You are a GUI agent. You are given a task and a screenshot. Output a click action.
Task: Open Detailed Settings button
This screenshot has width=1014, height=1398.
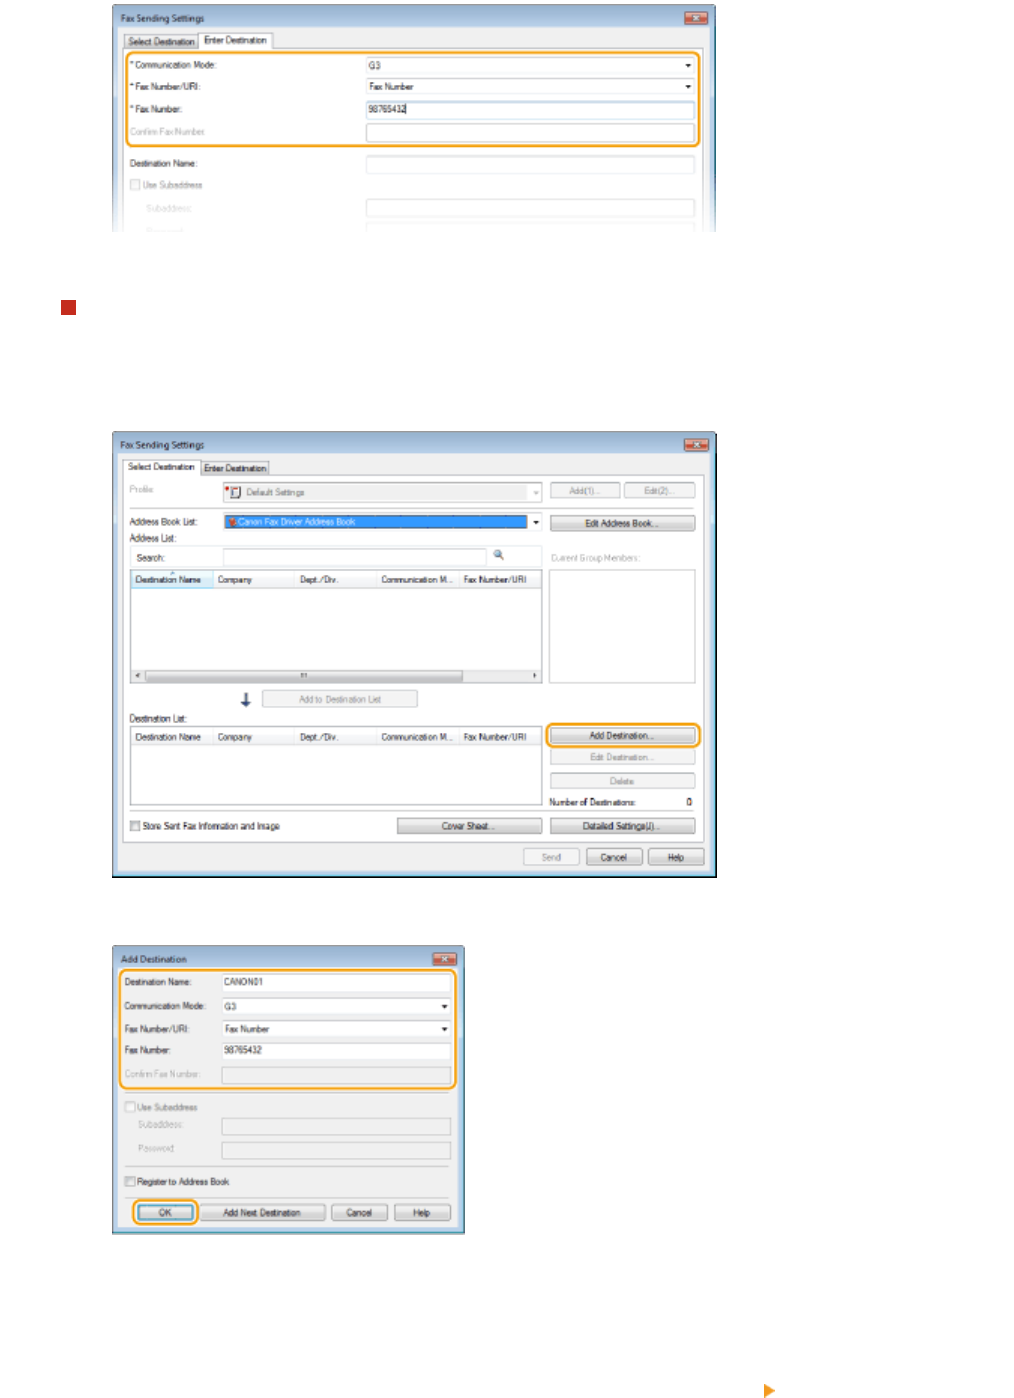coord(622,826)
